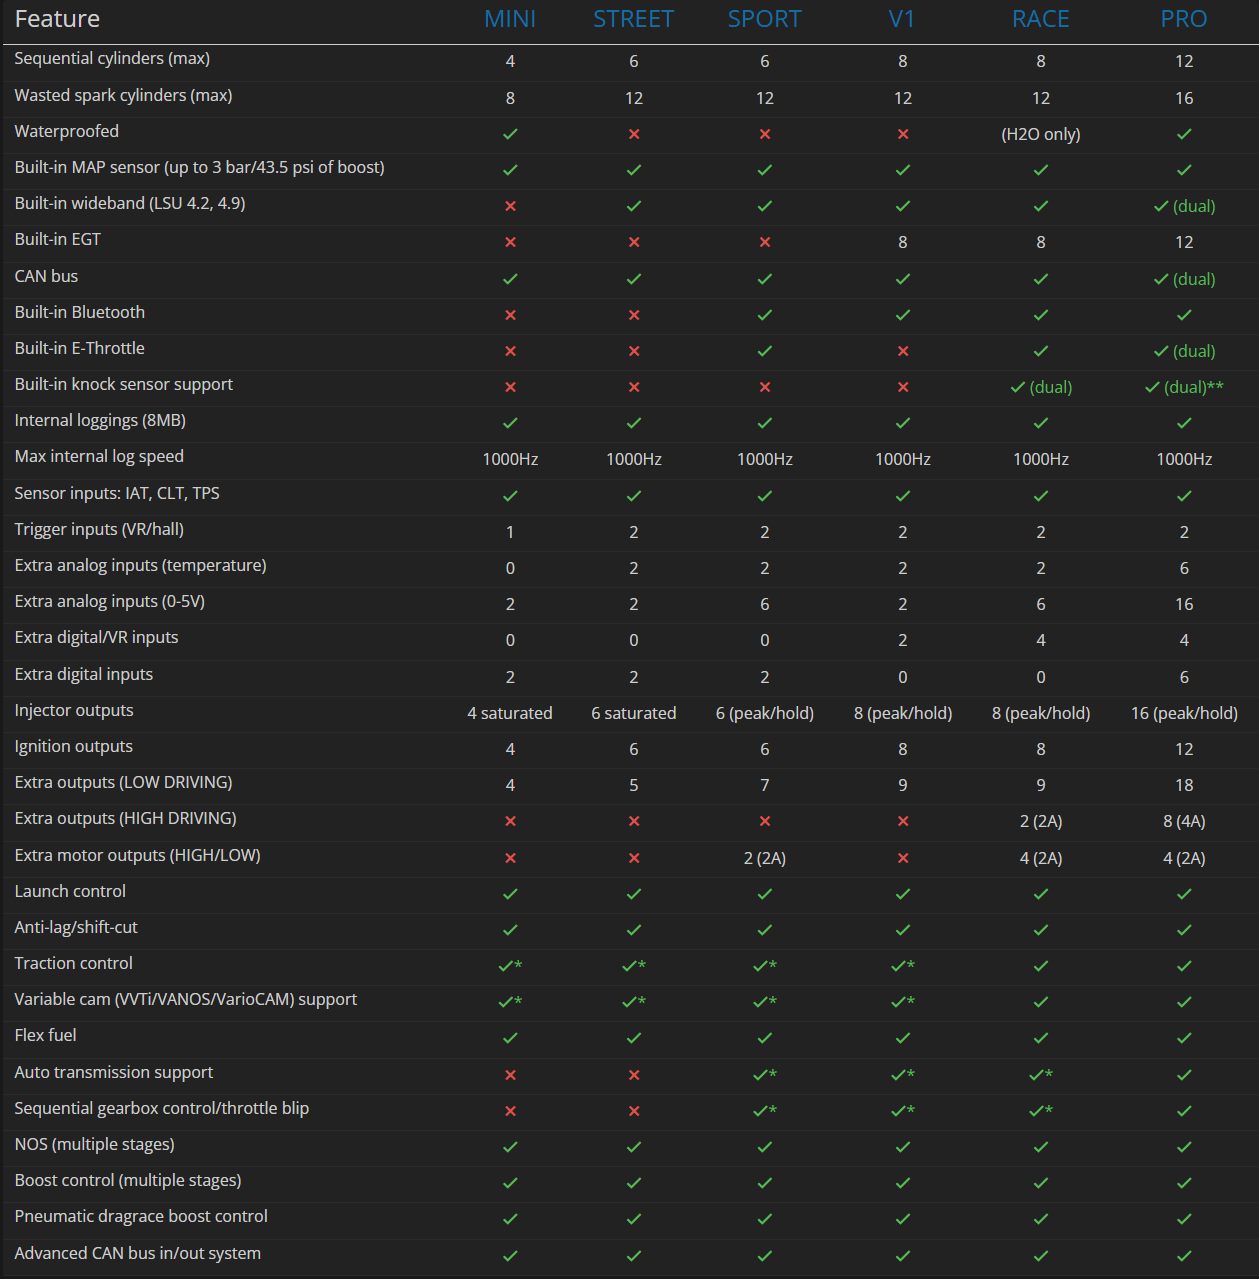Click SPORT's check mark for Built-in Bluetooth
The height and width of the screenshot is (1279, 1259).
[x=765, y=315]
